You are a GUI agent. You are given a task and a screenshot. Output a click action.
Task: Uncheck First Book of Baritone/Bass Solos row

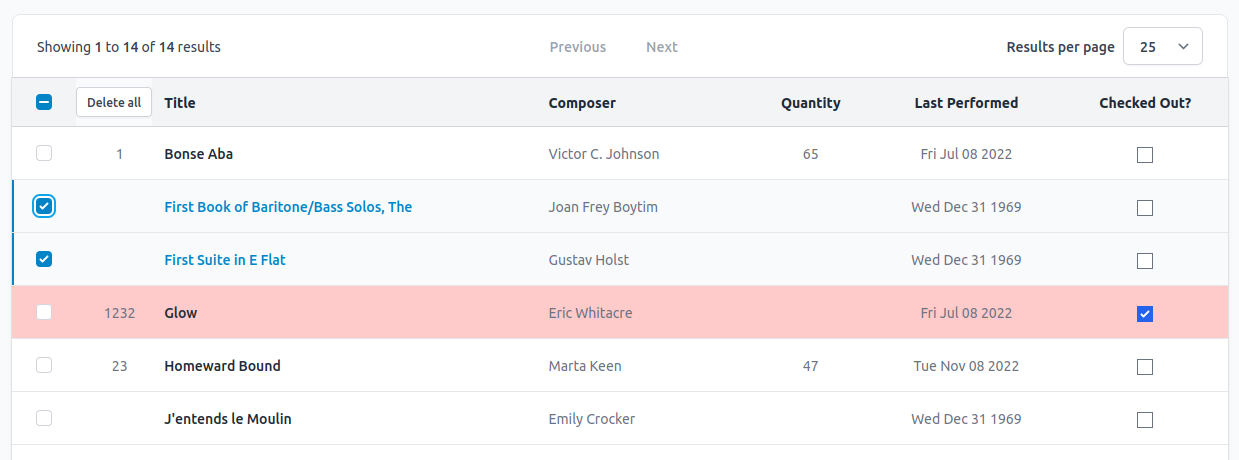tap(44, 206)
